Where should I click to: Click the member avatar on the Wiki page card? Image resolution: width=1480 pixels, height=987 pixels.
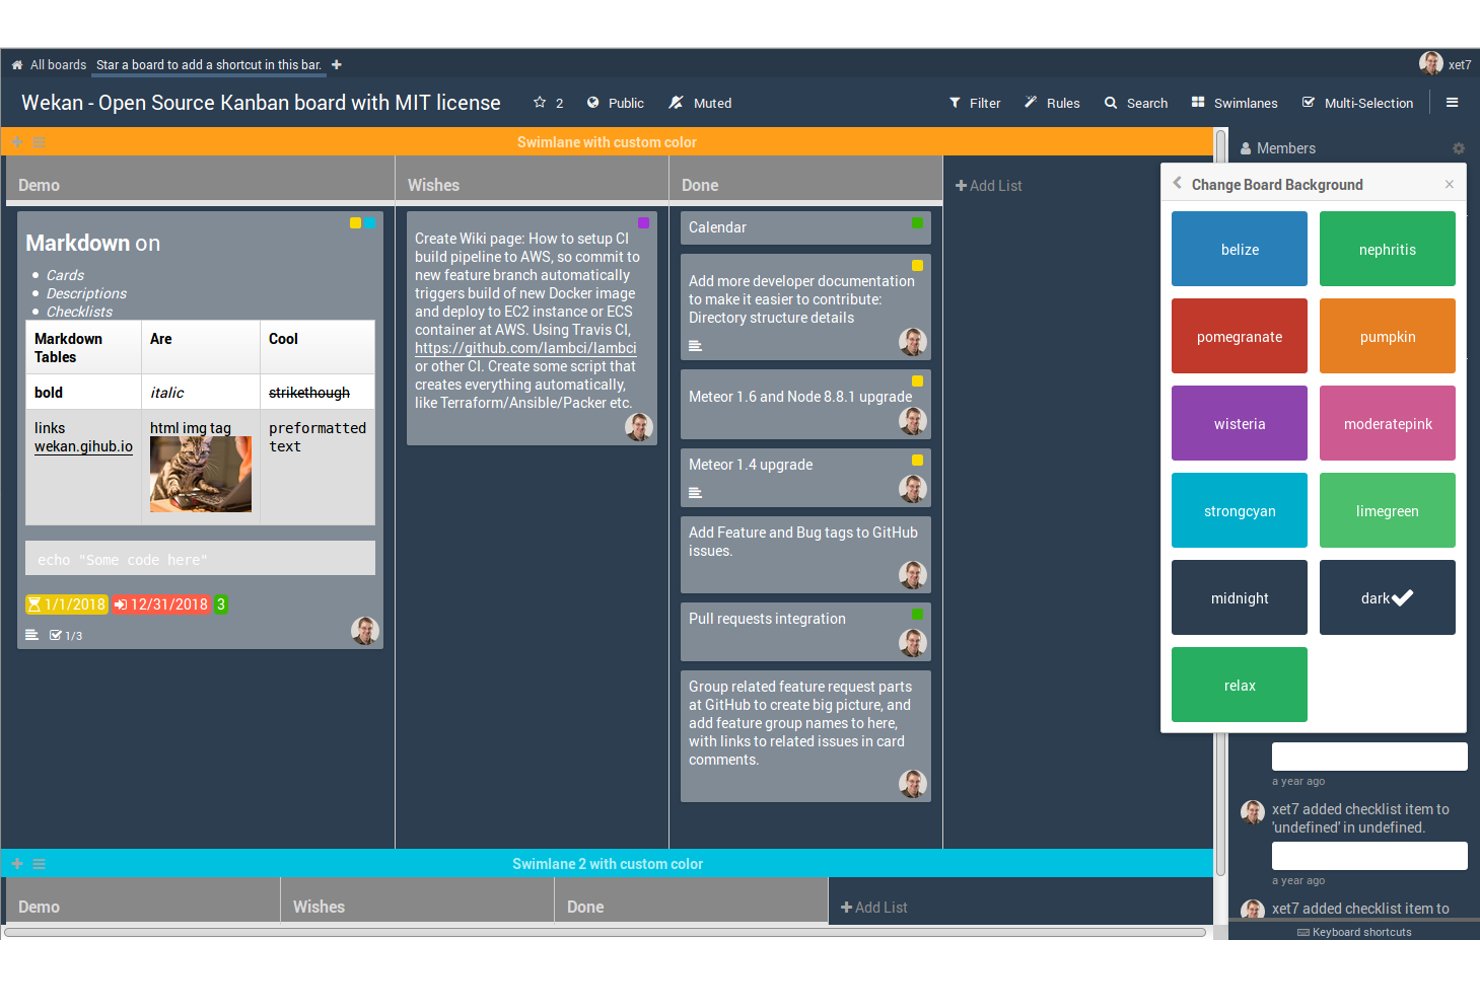coord(639,427)
